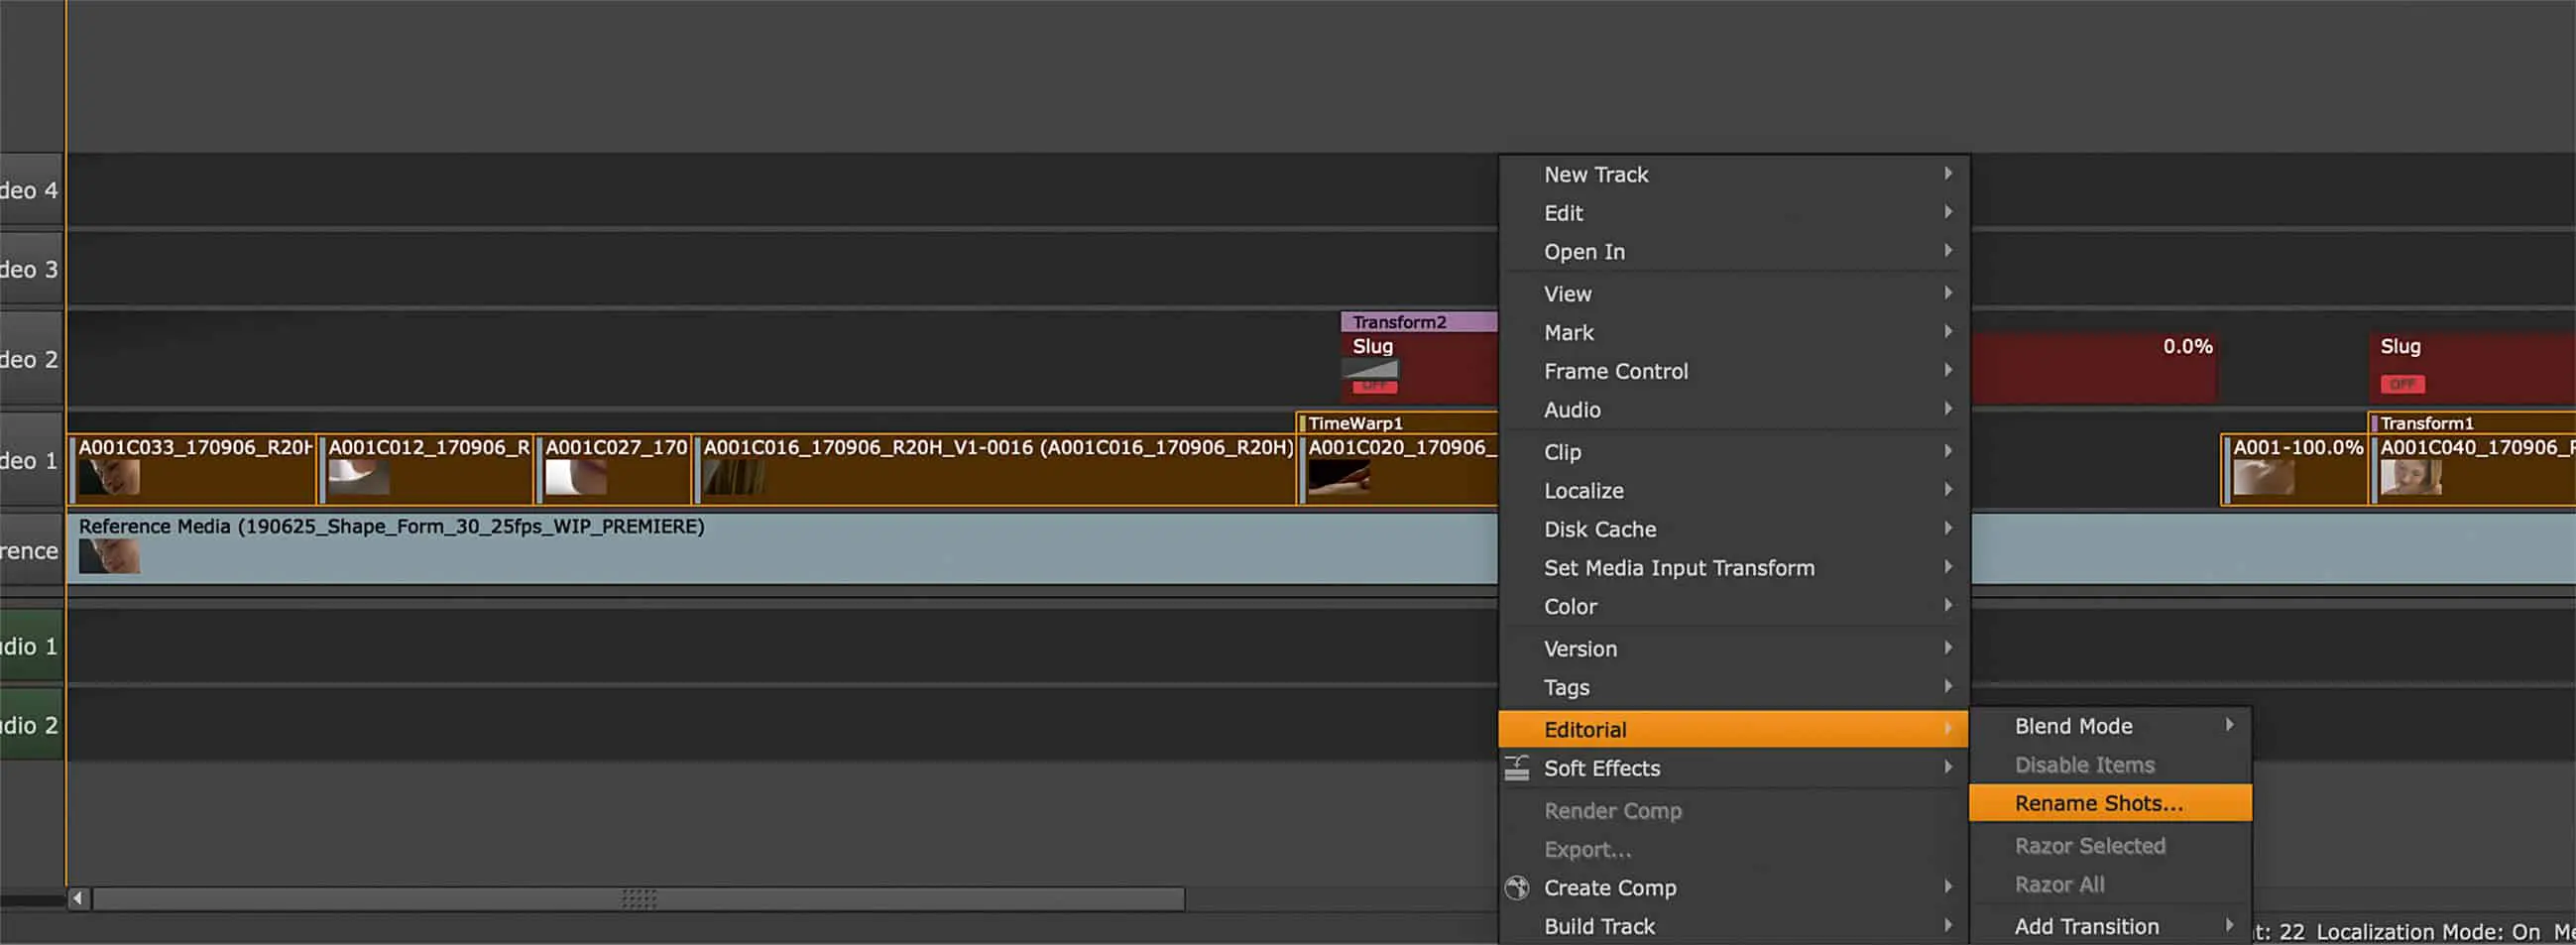Viewport: 2576px width, 945px height.
Task: Expand the New Track submenu arrow
Action: (x=1947, y=174)
